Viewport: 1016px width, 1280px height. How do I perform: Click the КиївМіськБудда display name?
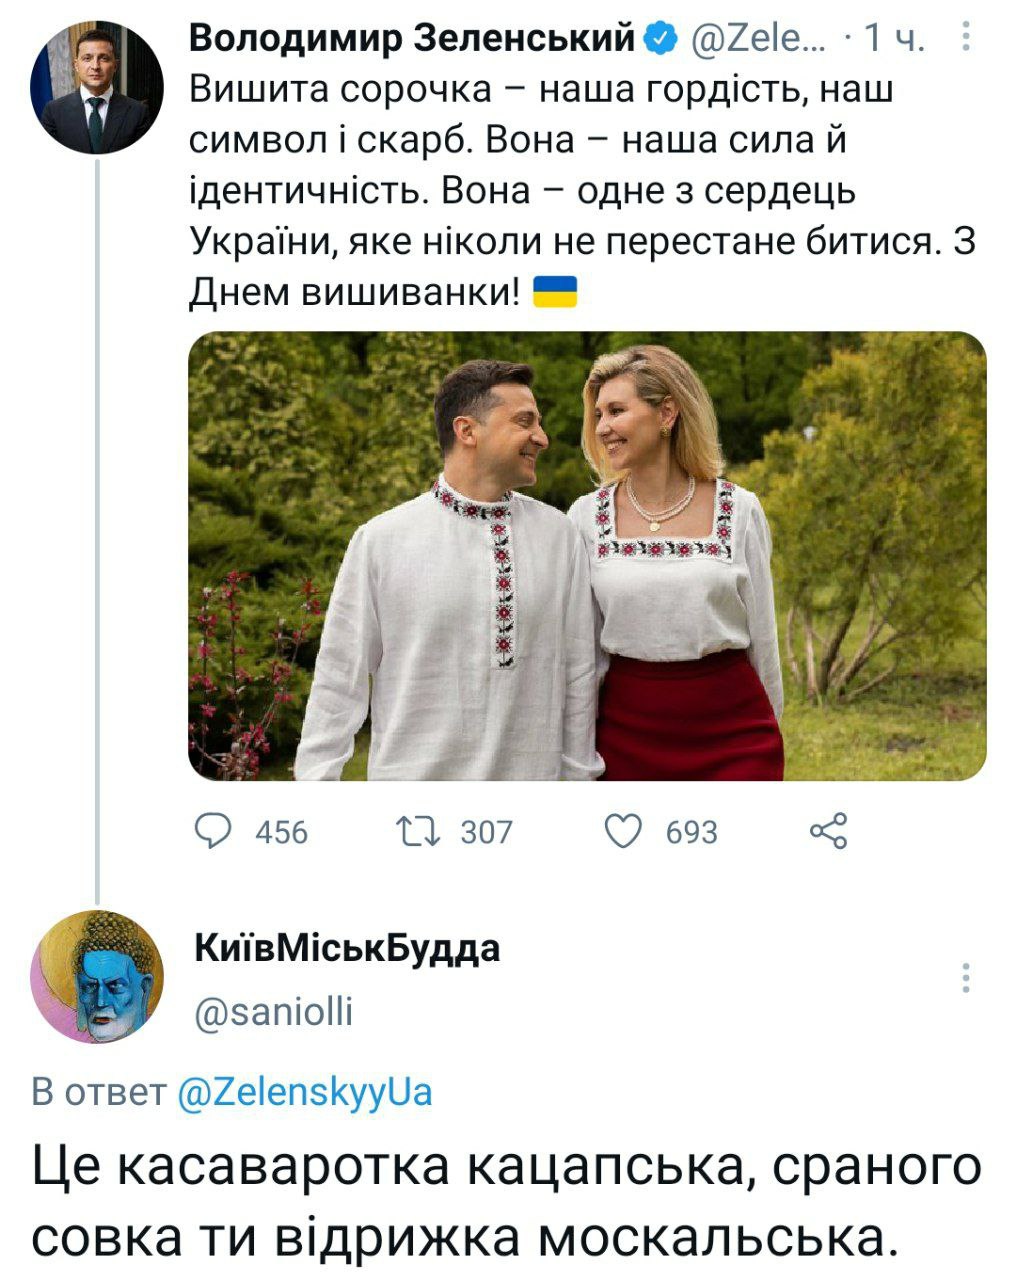pos(346,948)
